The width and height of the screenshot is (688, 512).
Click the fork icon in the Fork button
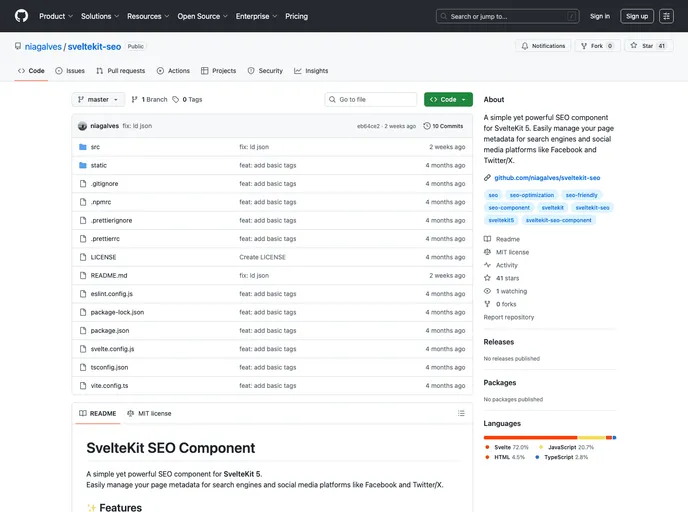pyautogui.click(x=584, y=46)
